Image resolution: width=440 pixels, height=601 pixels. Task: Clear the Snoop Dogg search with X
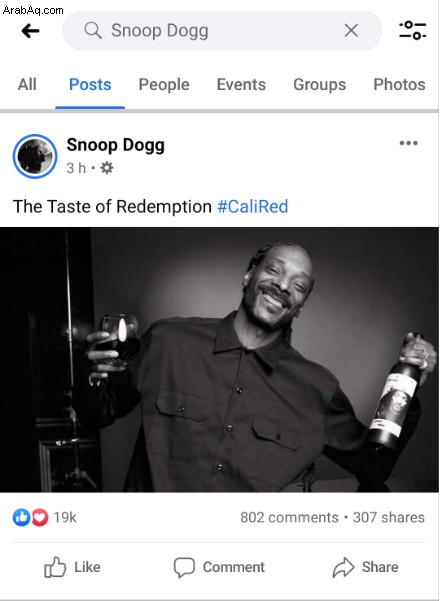point(351,30)
